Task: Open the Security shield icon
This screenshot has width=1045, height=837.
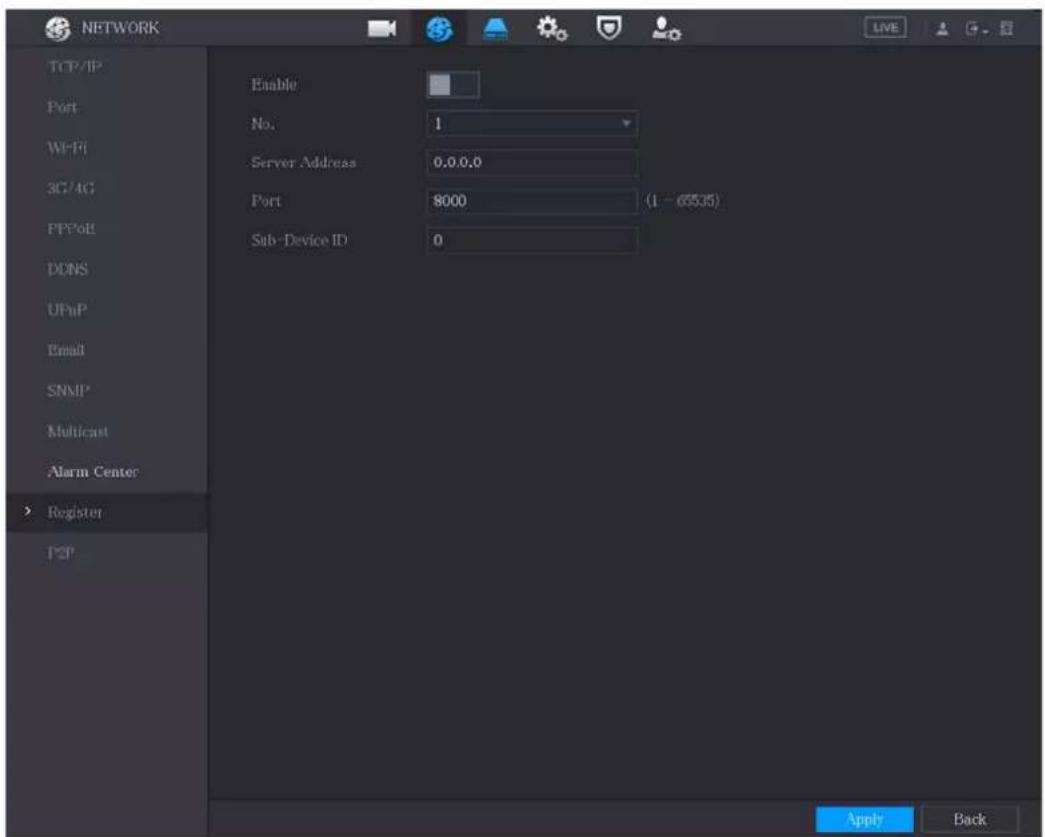Action: coord(608,28)
